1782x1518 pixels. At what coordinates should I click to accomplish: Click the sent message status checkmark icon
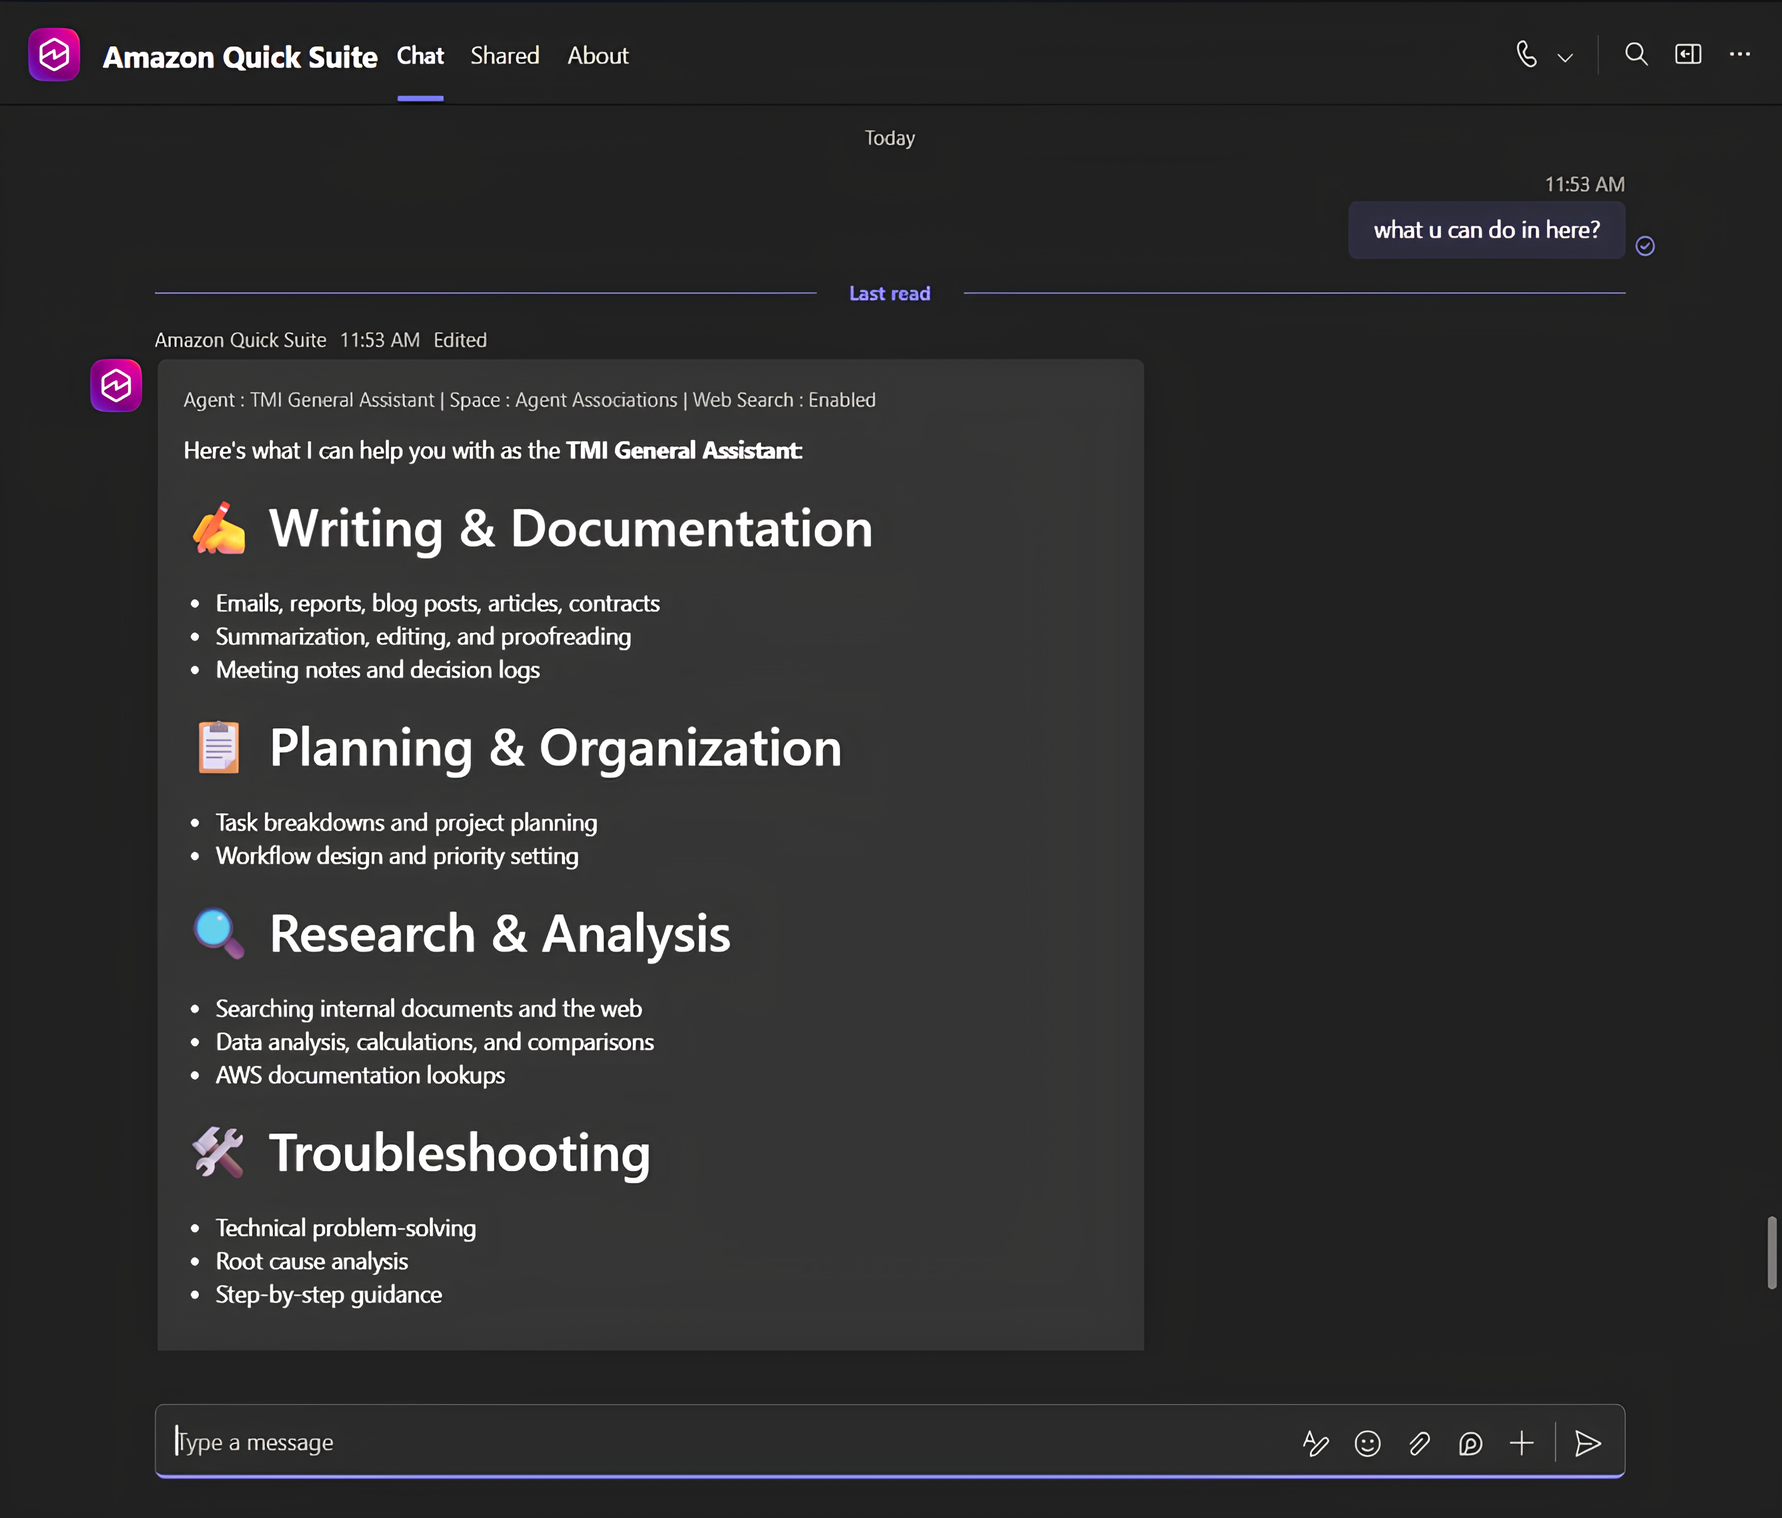click(x=1645, y=246)
